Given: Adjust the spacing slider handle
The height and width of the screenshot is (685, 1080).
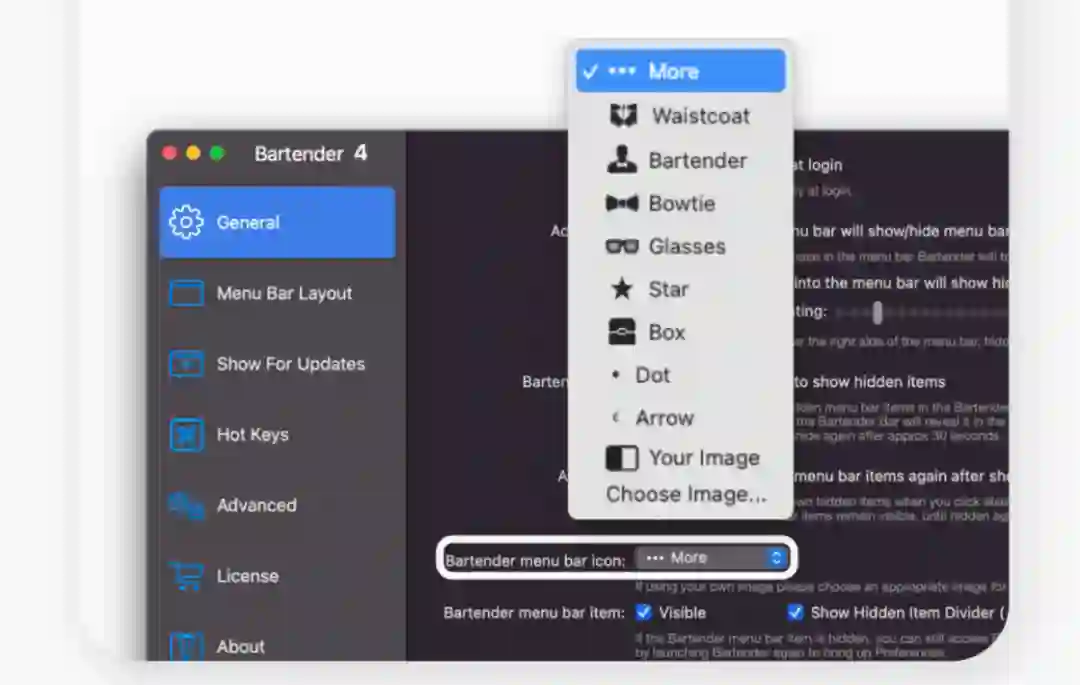Looking at the screenshot, I should (x=877, y=313).
